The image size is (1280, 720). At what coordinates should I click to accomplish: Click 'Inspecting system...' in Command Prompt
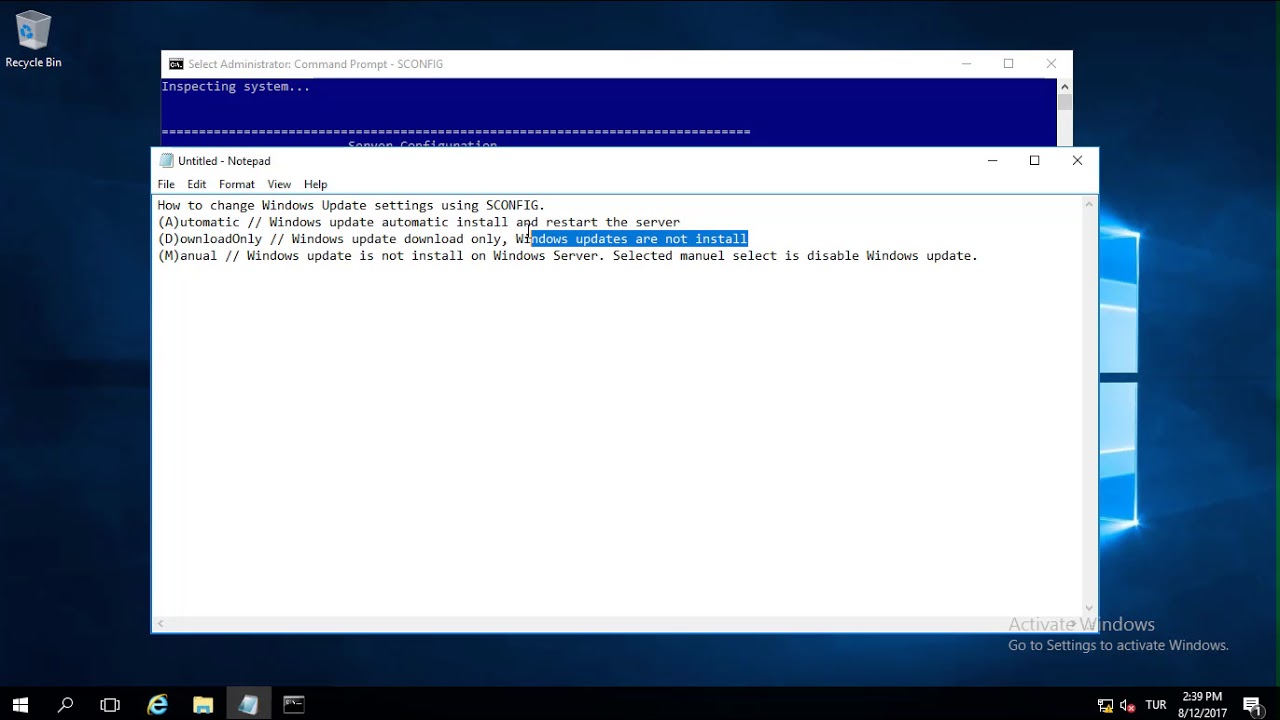pos(236,87)
